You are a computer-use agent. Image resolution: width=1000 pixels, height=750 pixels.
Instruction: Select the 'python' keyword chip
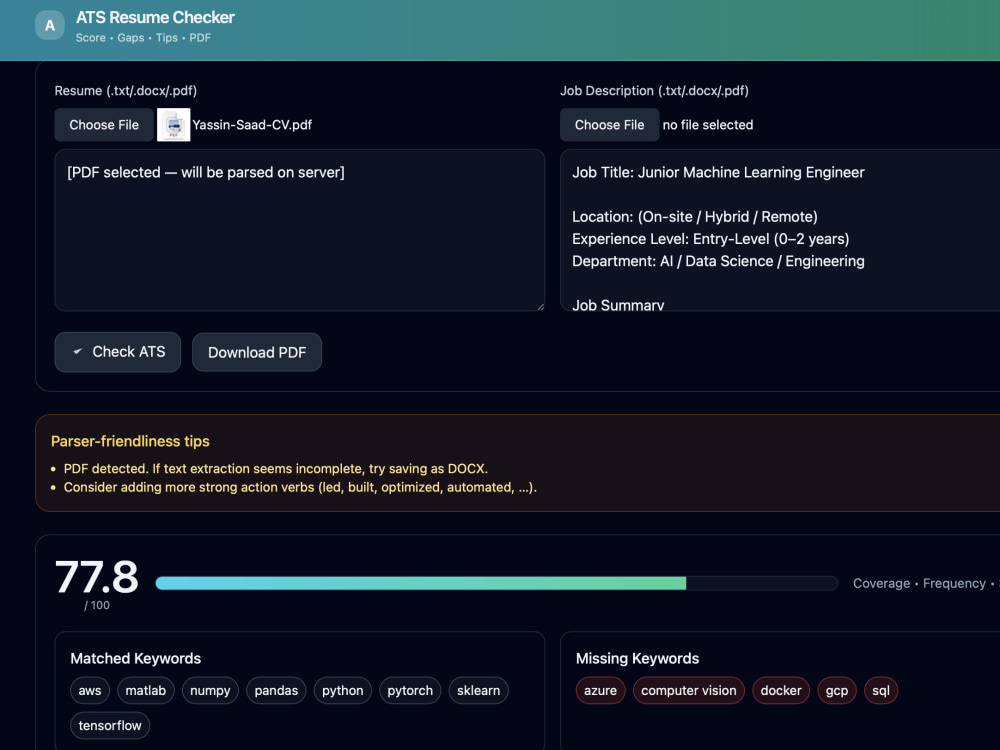click(342, 691)
